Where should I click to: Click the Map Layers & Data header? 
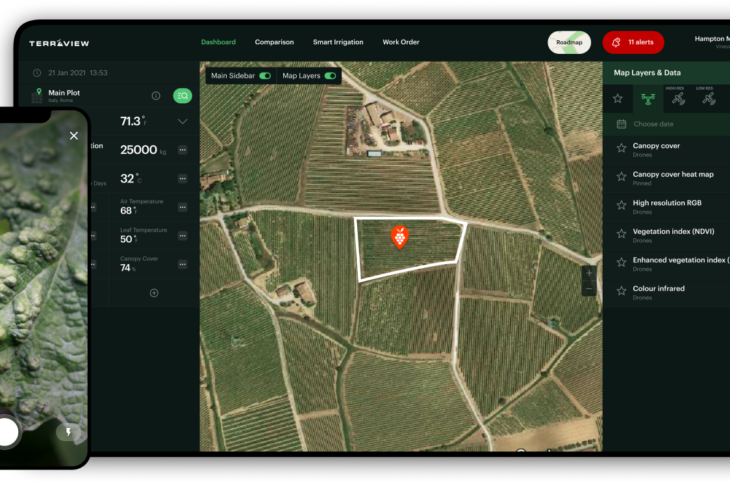[x=647, y=73]
